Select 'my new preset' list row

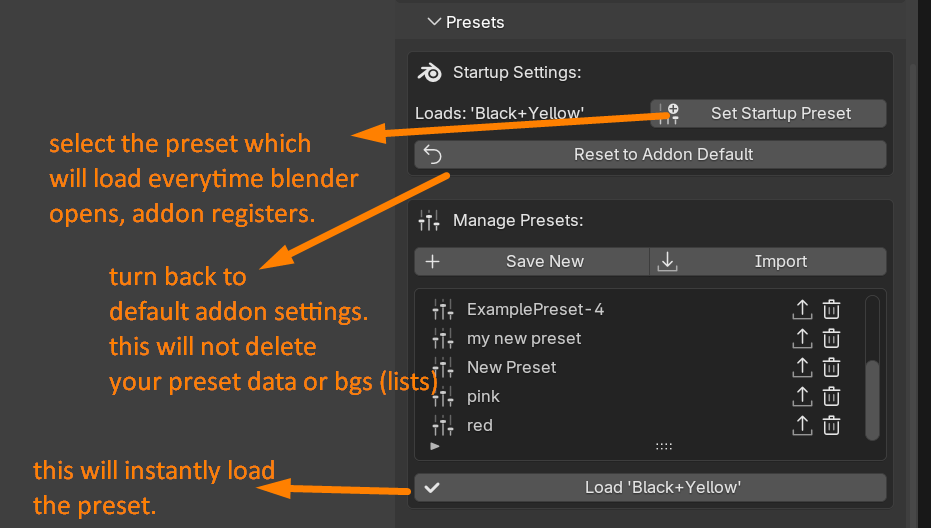coord(638,339)
